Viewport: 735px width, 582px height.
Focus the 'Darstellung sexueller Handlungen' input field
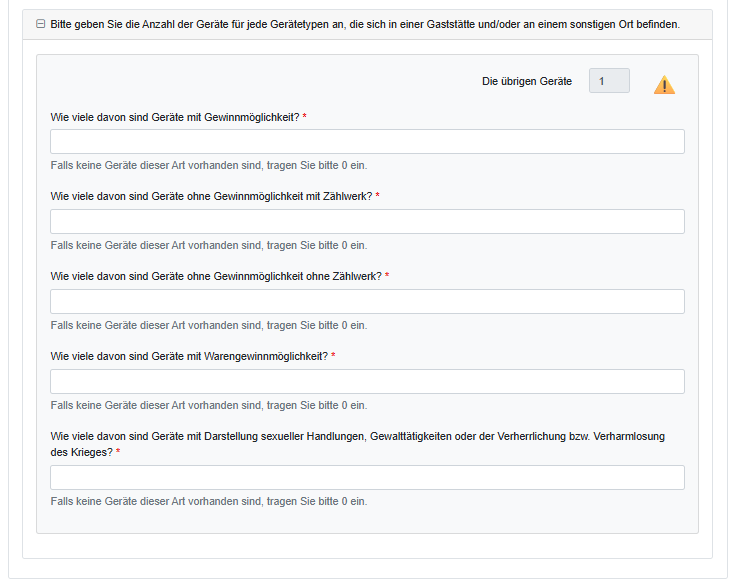[x=367, y=477]
